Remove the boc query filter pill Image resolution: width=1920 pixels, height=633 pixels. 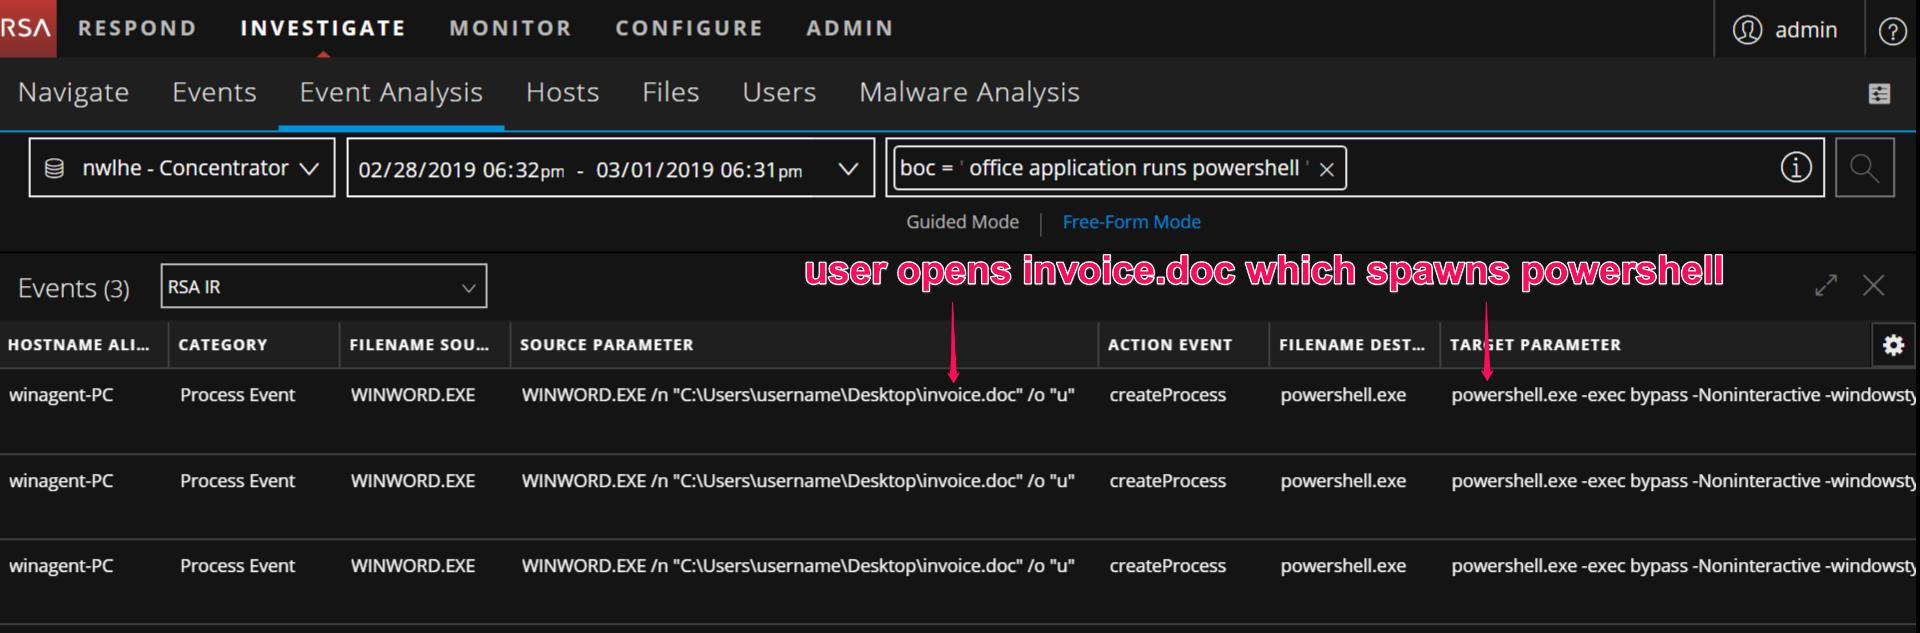(x=1327, y=170)
